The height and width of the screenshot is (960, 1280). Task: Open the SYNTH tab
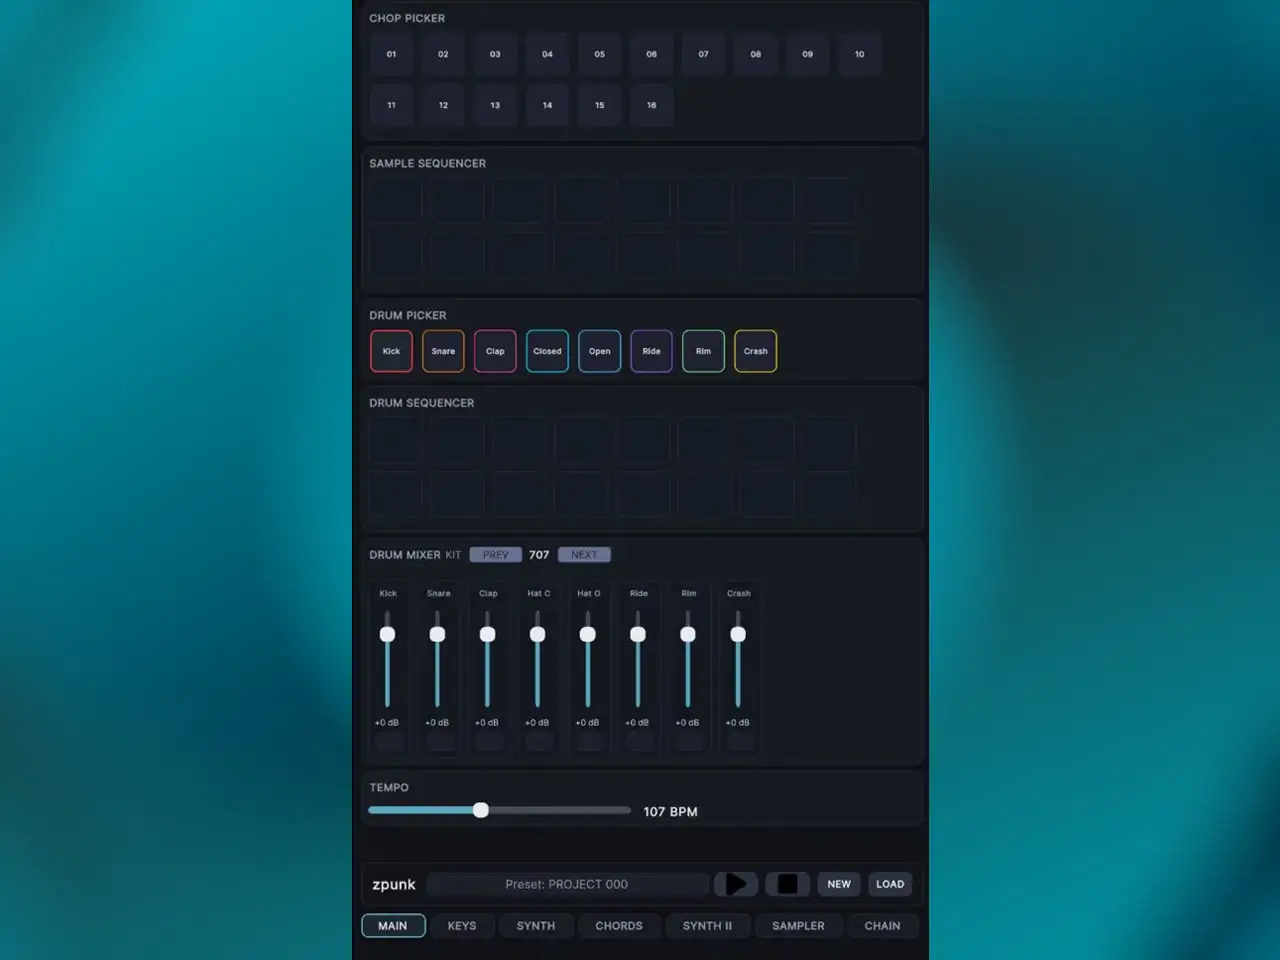536,926
